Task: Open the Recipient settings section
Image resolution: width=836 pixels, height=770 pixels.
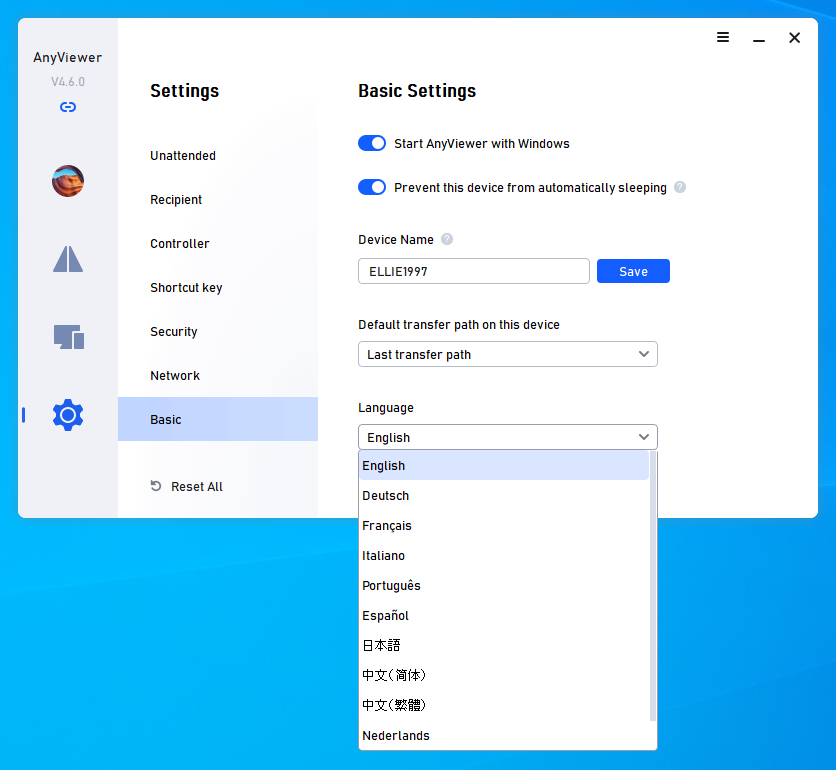Action: click(x=218, y=199)
